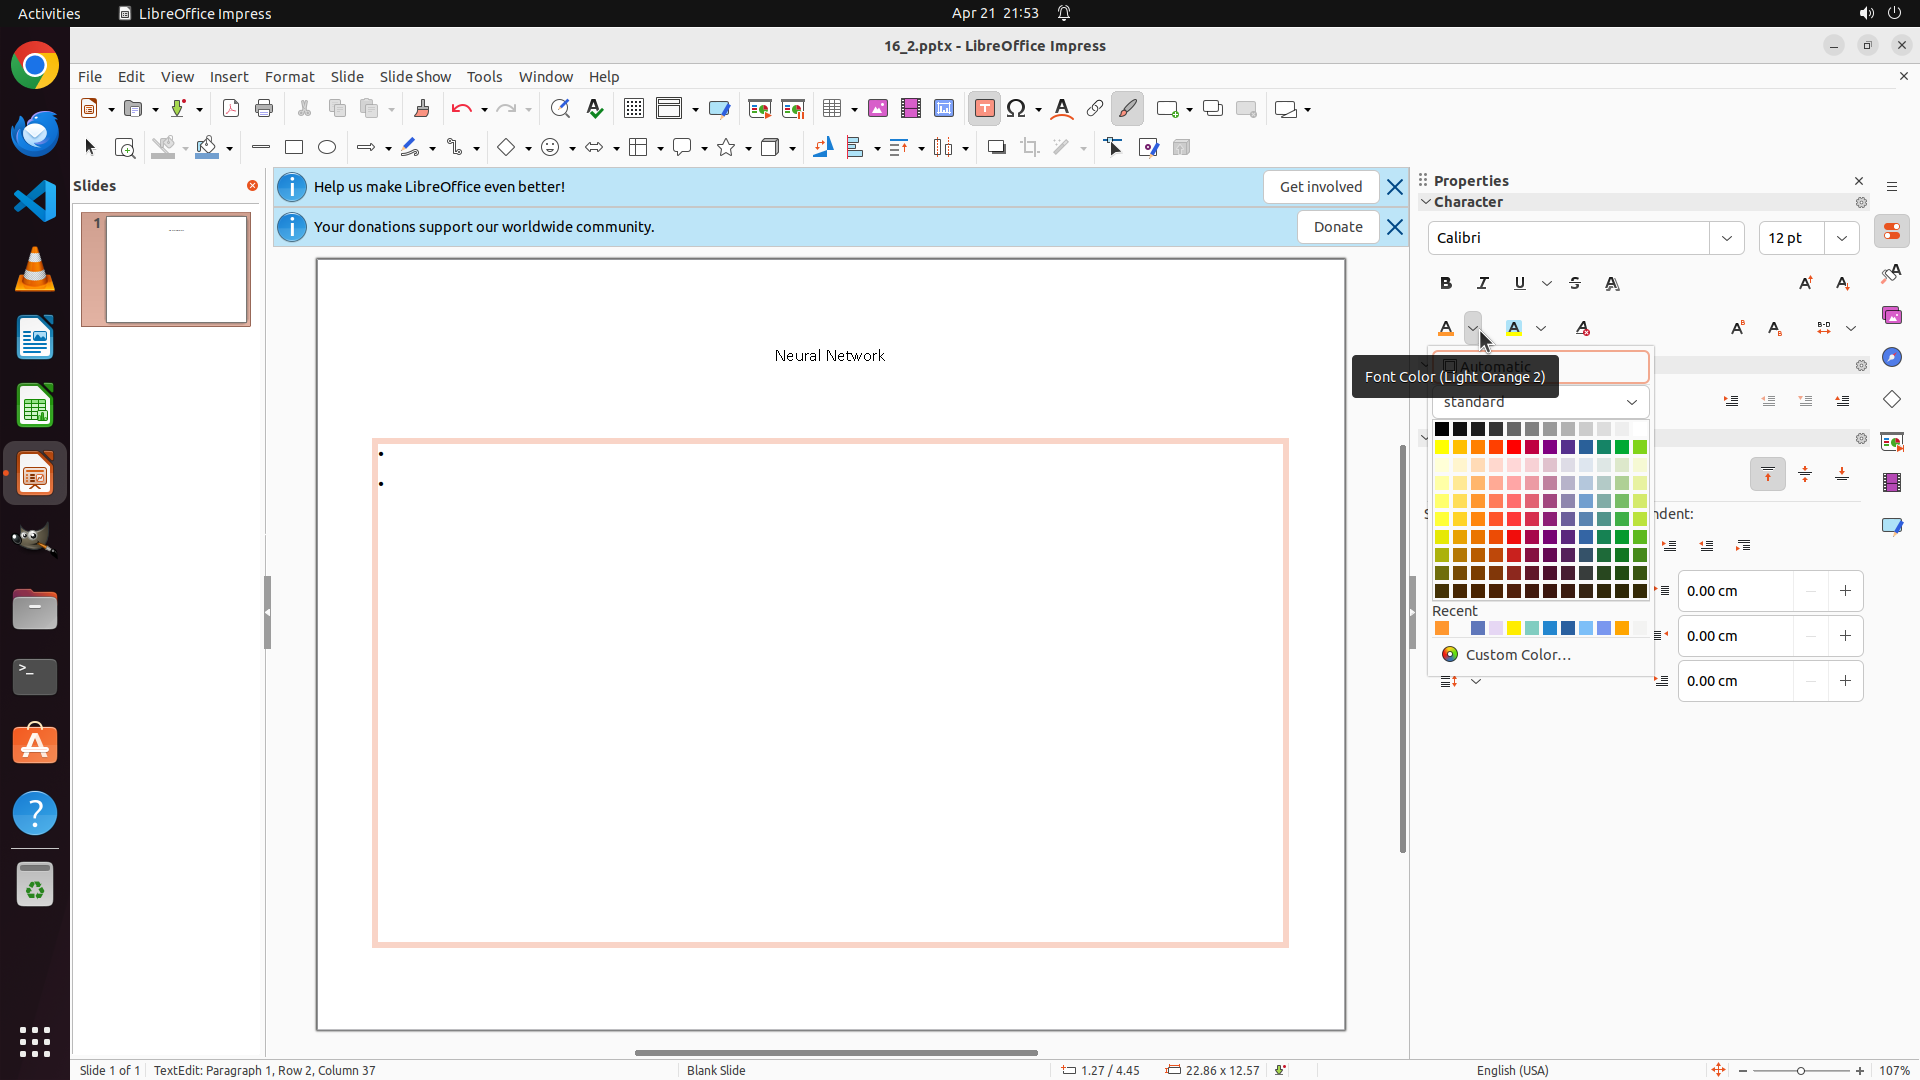The width and height of the screenshot is (1920, 1080).
Task: Open the Crop Image tool
Action: [1030, 148]
